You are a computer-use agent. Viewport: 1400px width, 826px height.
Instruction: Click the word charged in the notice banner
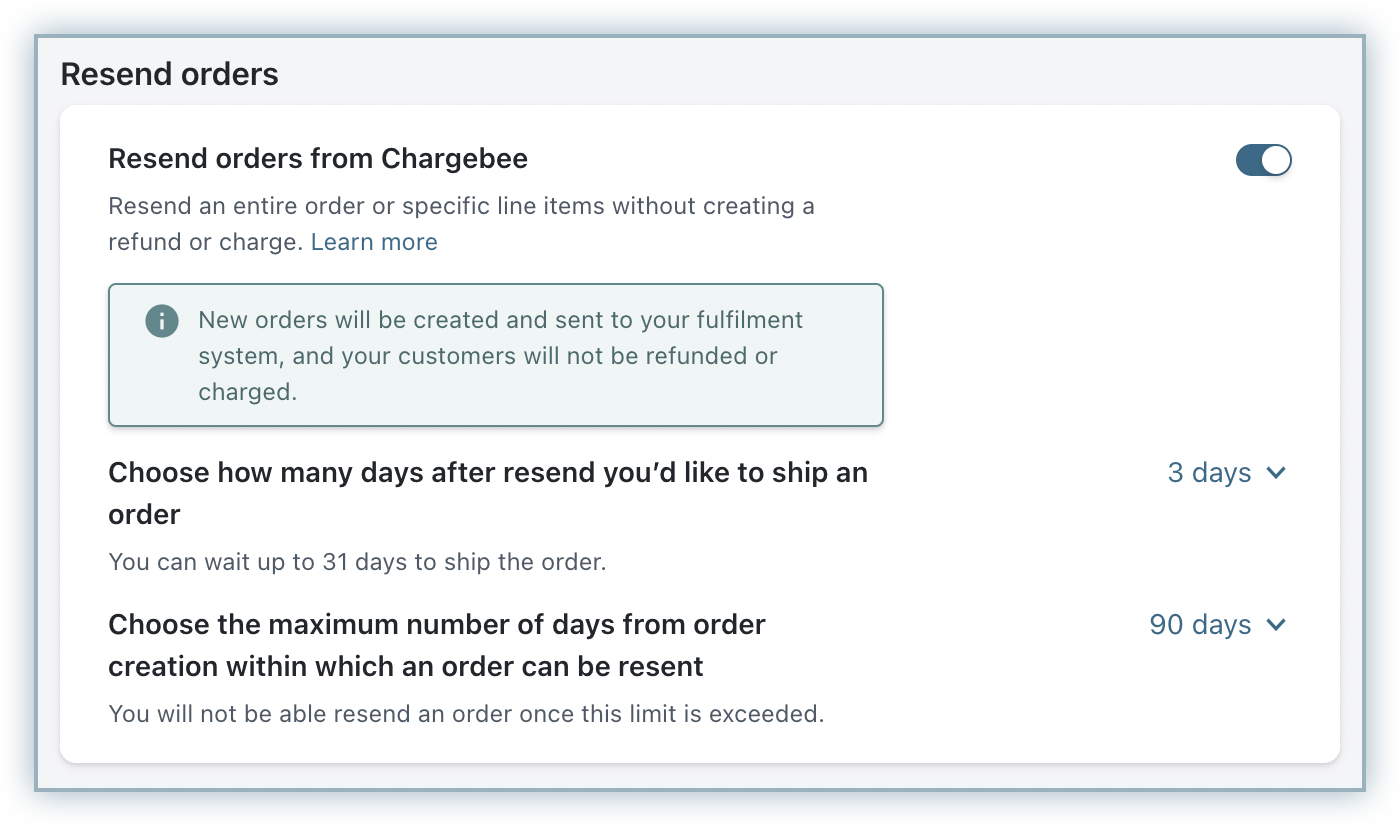[247, 392]
